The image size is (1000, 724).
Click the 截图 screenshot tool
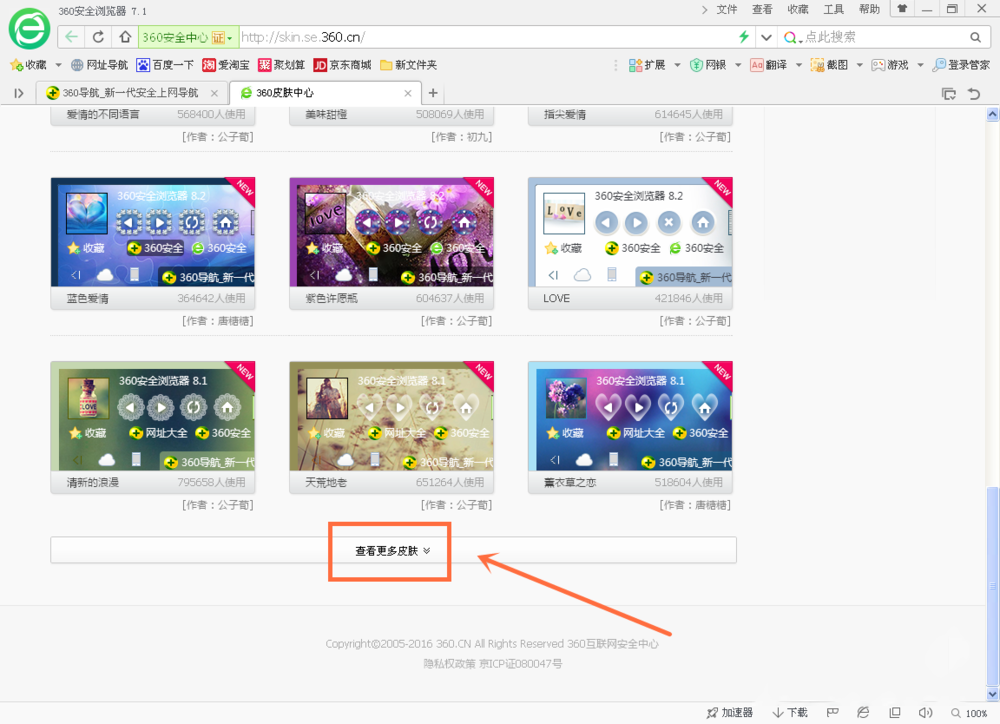tap(829, 64)
